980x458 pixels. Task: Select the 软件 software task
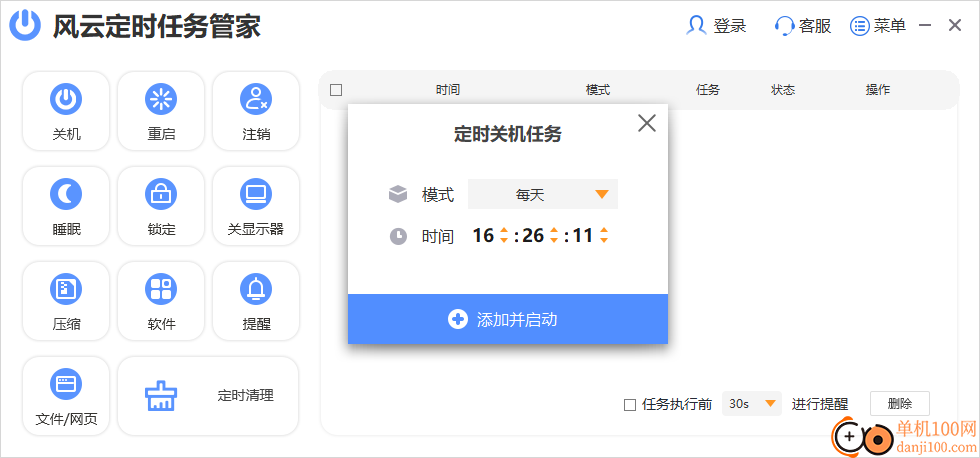click(x=161, y=301)
